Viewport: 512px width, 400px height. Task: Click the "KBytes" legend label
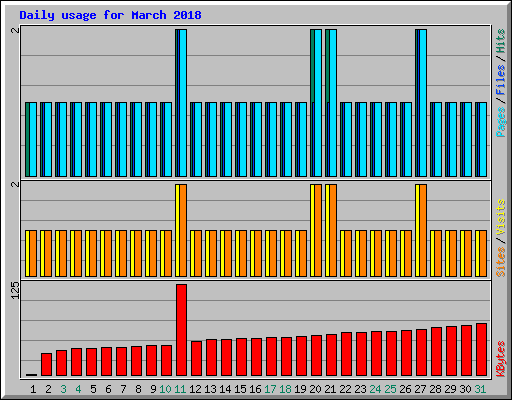501,359
